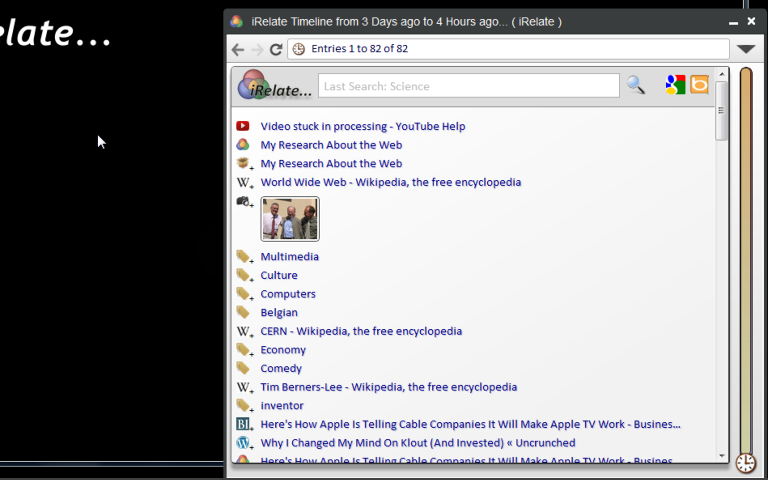Open World Wide Web - Wikipedia link
Viewport: 768px width, 480px height.
[390, 182]
